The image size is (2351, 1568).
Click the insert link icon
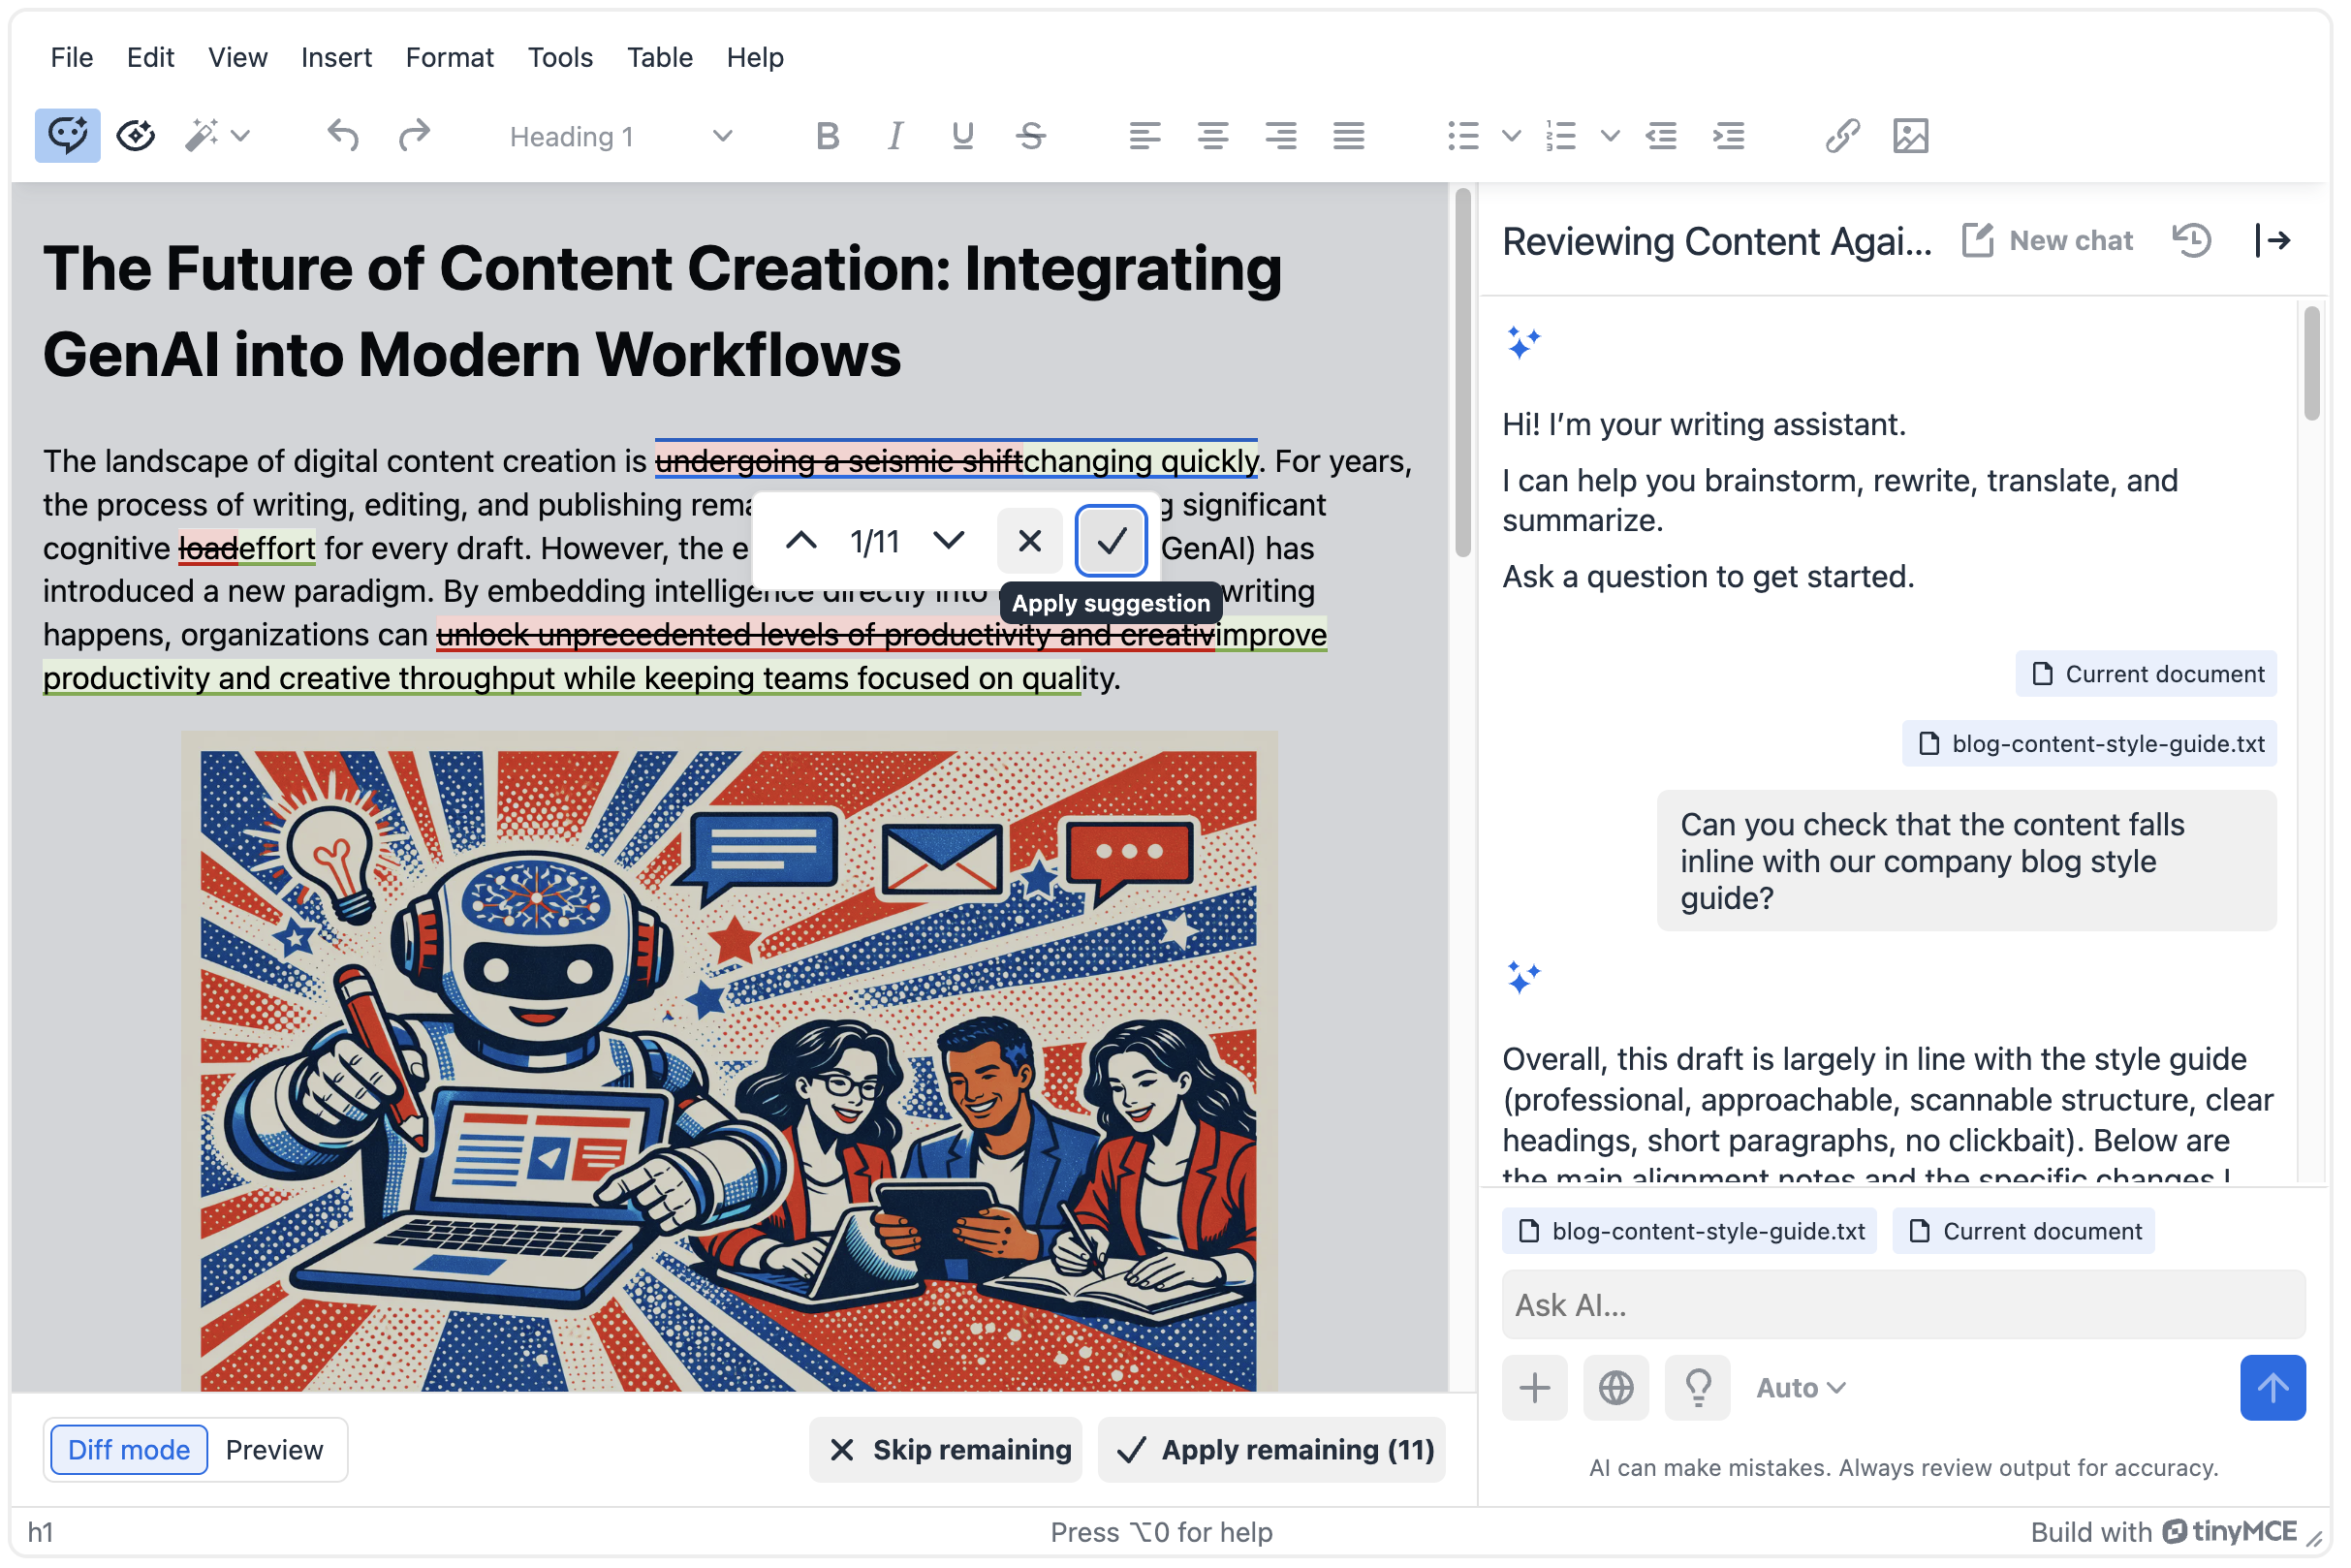(1842, 136)
